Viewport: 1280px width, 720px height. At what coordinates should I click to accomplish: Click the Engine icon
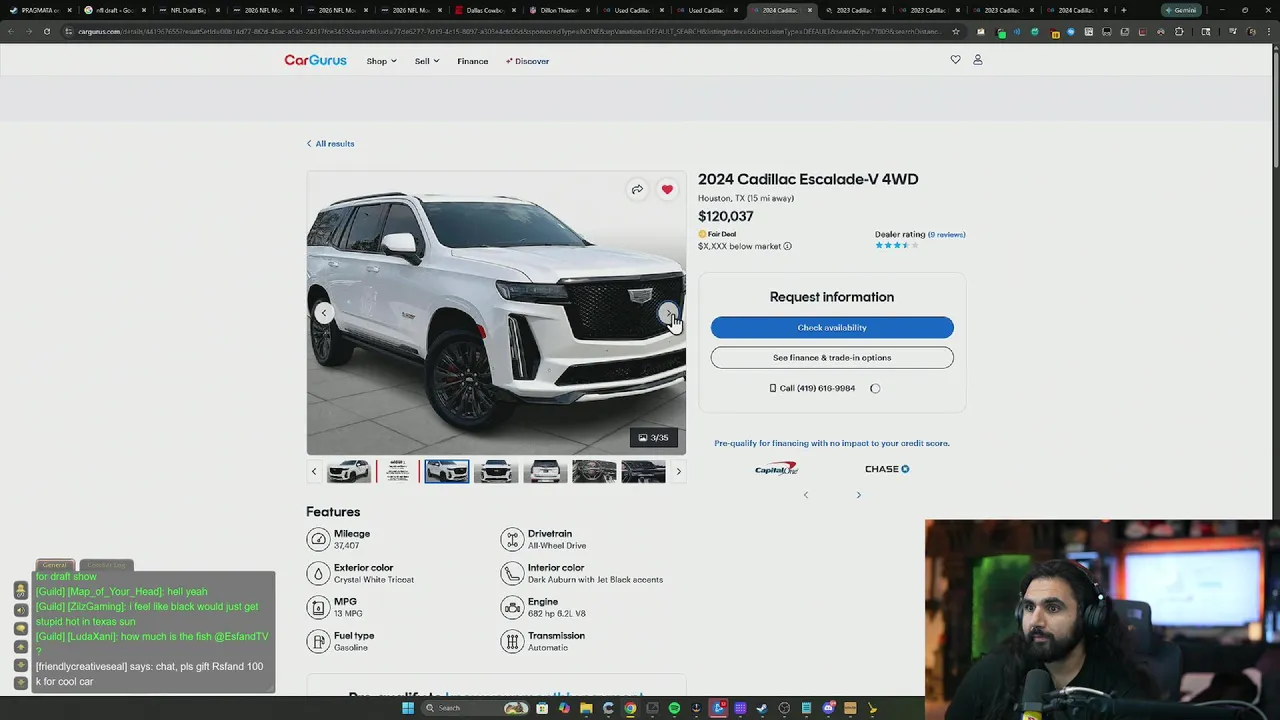tap(512, 607)
